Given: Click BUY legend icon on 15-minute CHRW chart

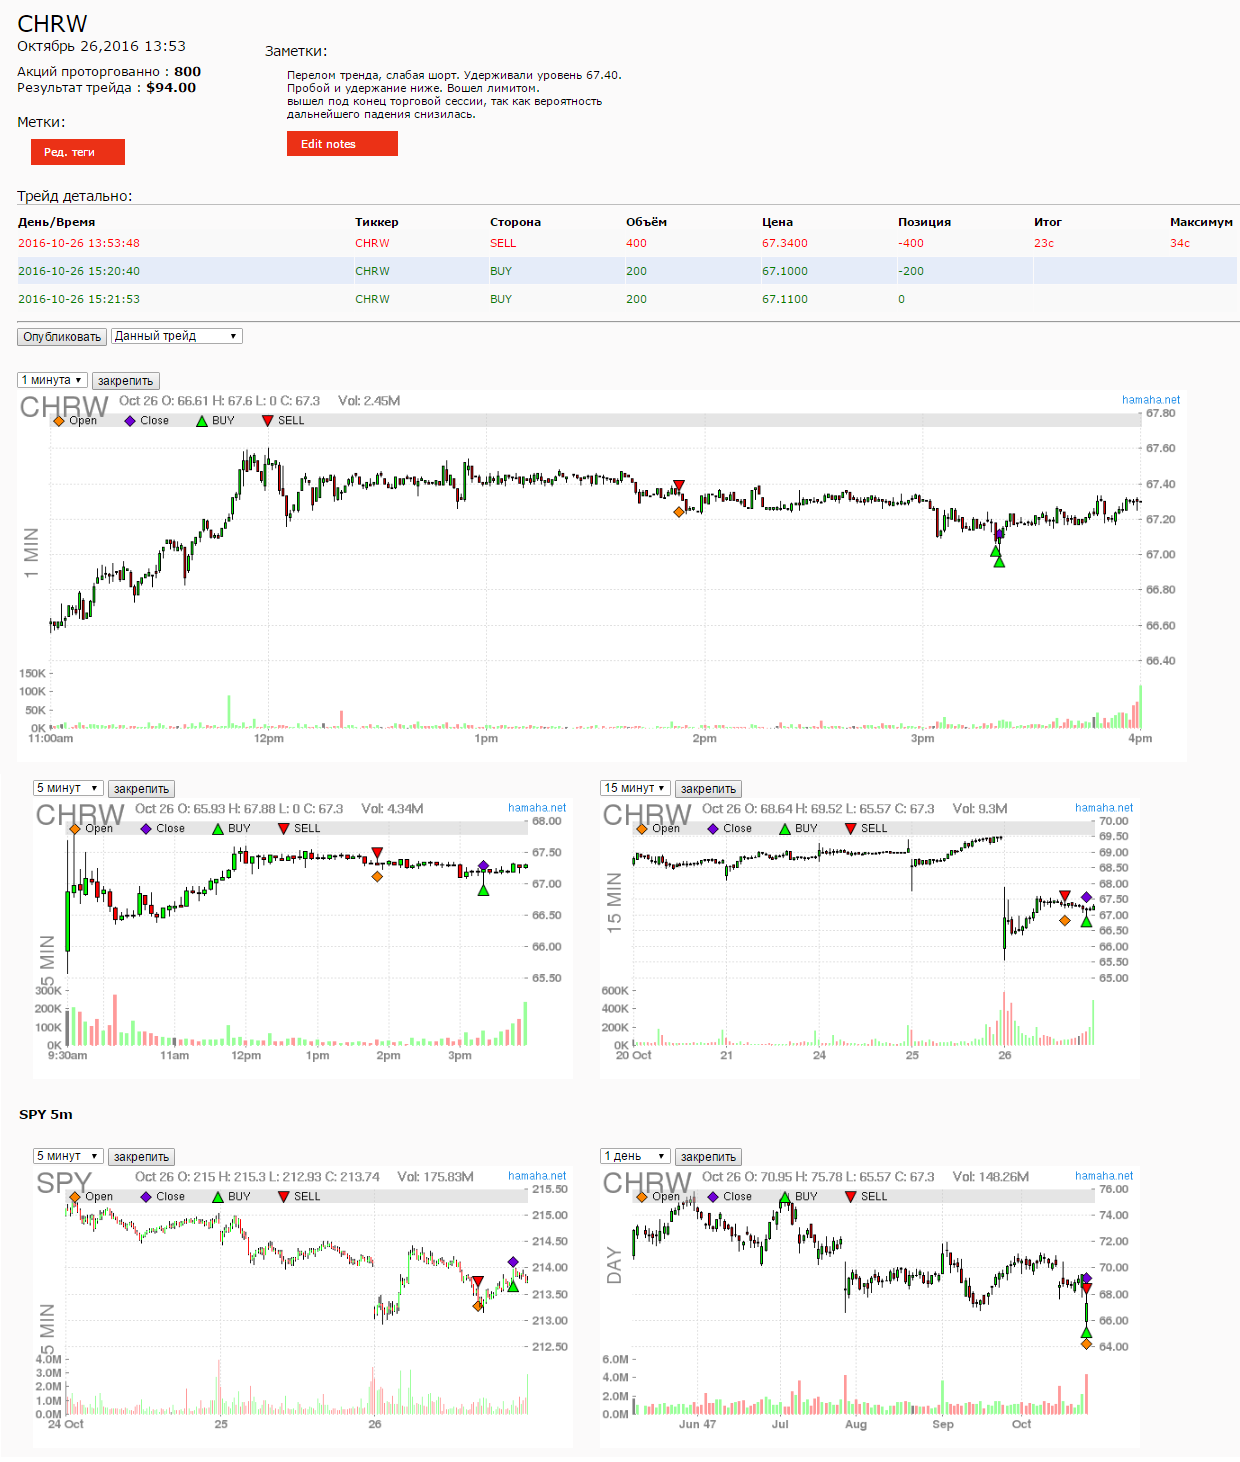Looking at the screenshot, I should [785, 829].
